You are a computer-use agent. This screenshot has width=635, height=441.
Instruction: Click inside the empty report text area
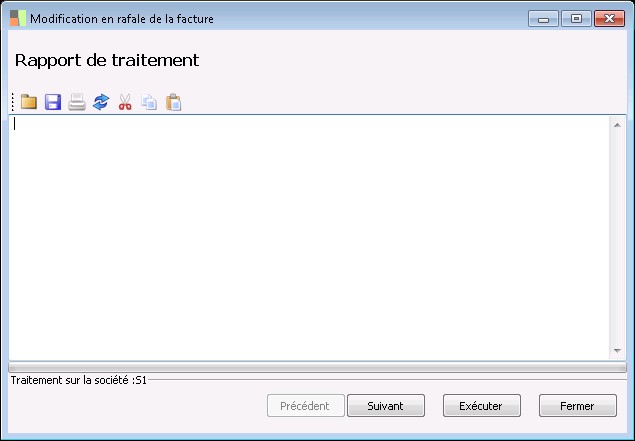tap(309, 238)
